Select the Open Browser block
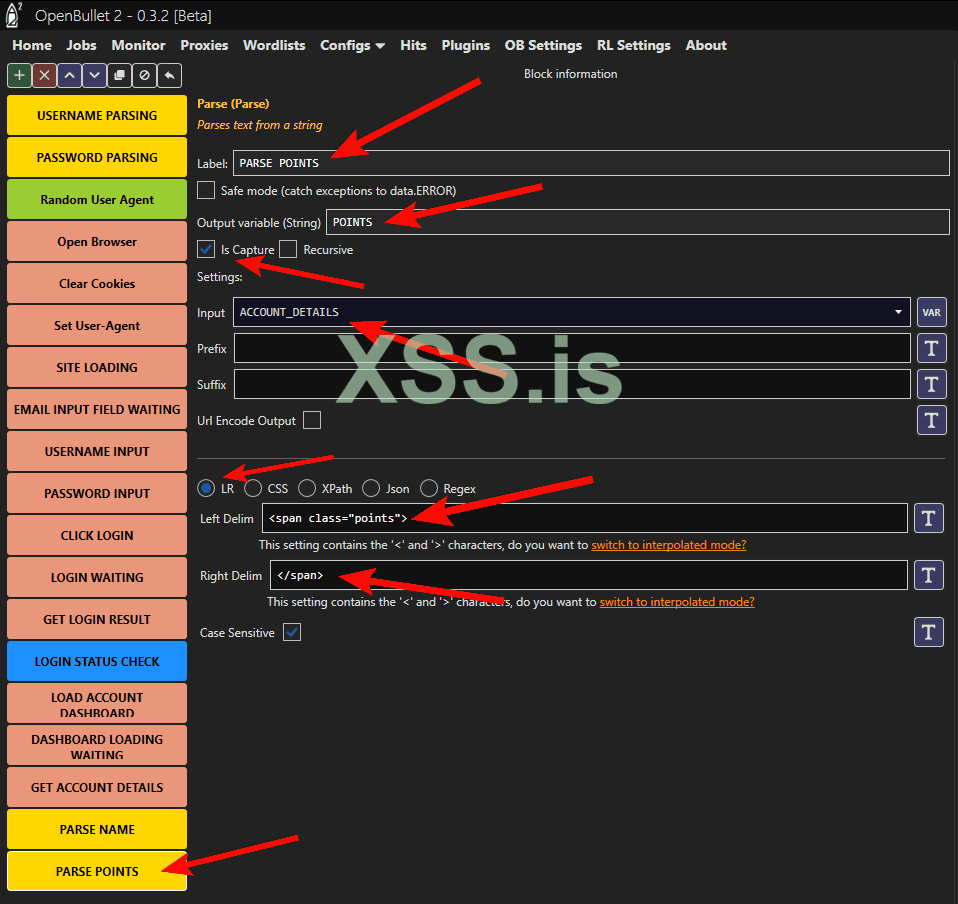958x904 pixels. pos(97,242)
